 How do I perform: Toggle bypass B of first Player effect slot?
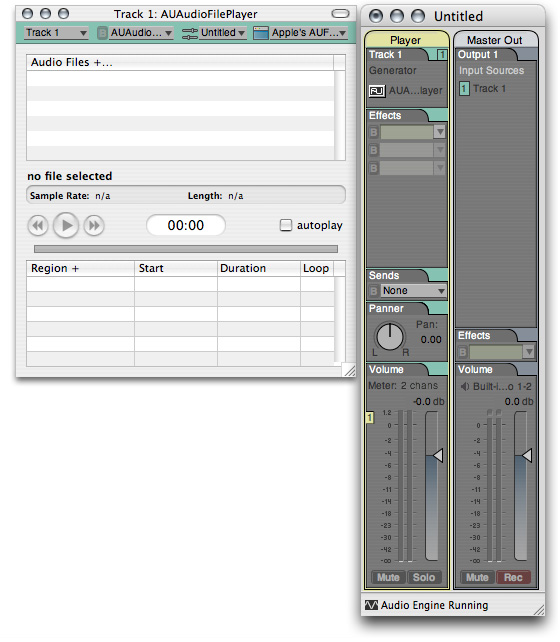373,132
